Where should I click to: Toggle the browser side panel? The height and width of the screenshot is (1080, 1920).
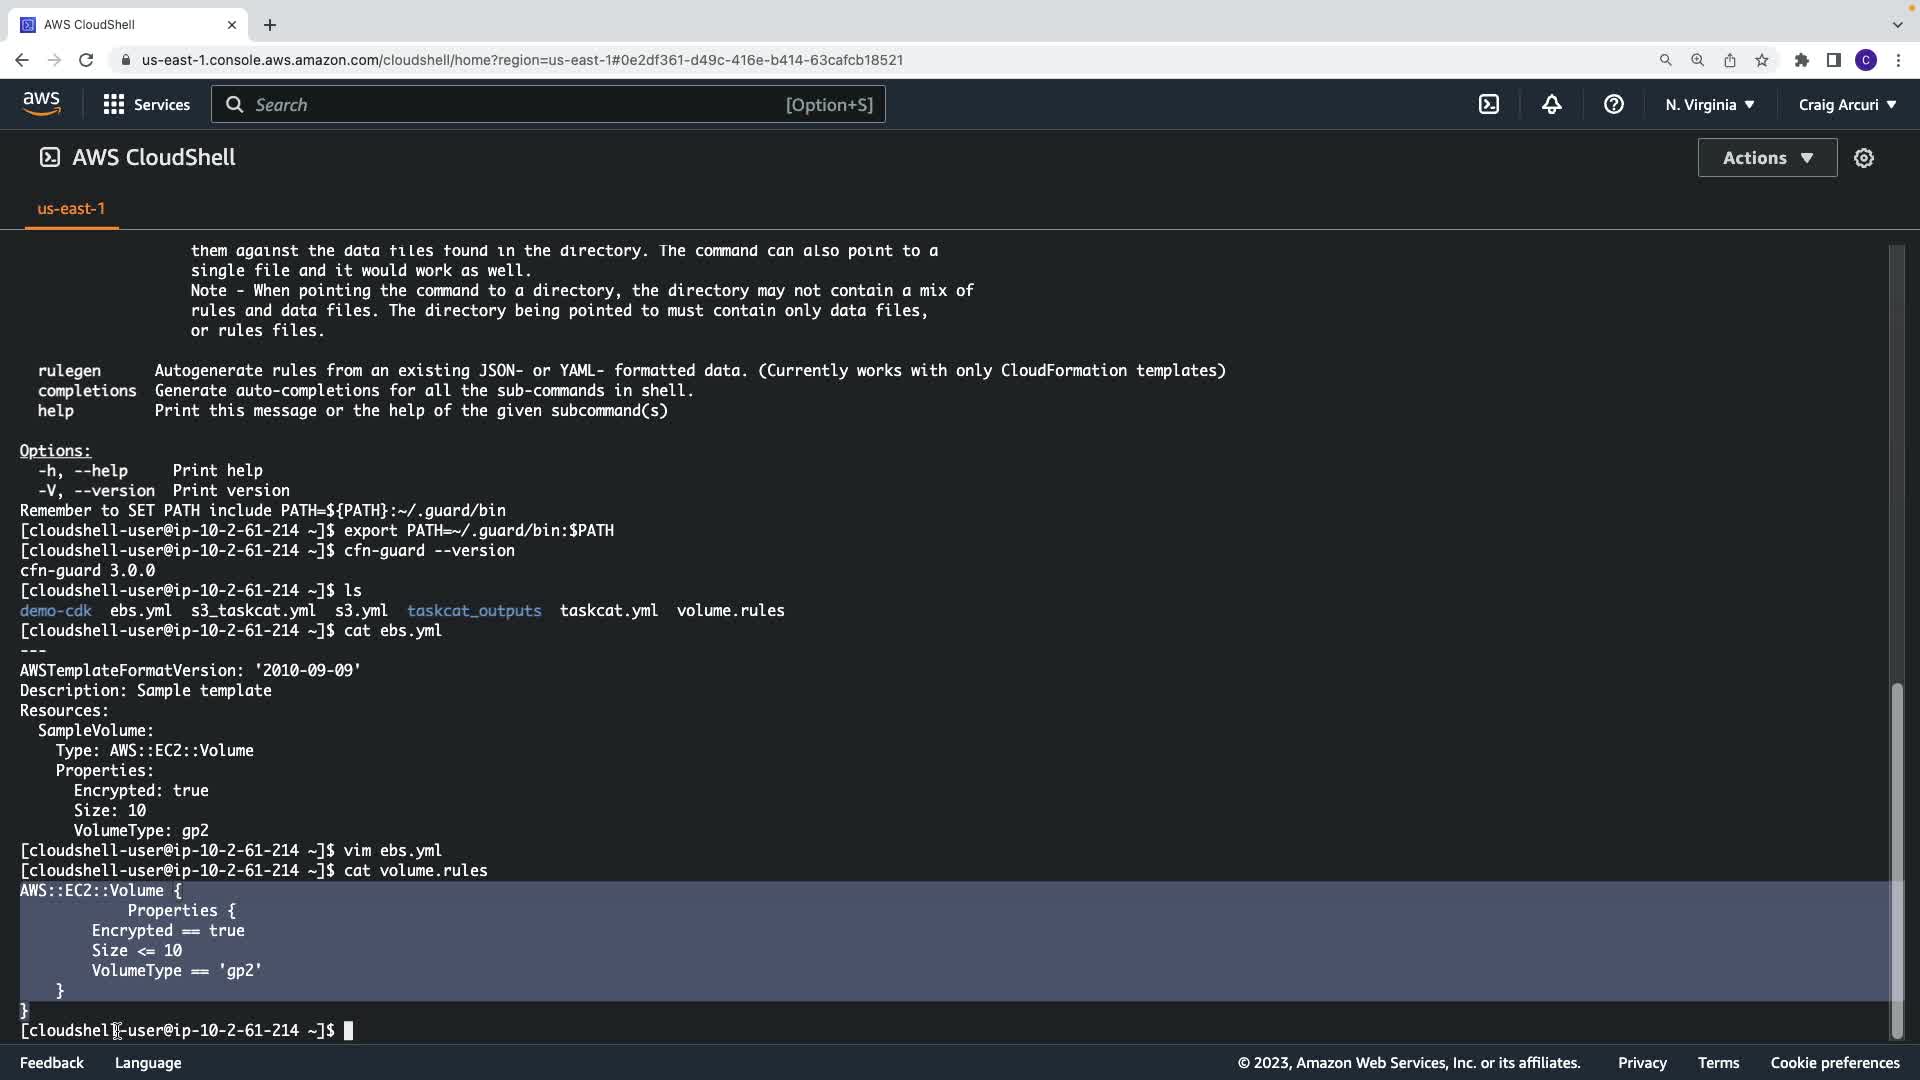tap(1834, 60)
